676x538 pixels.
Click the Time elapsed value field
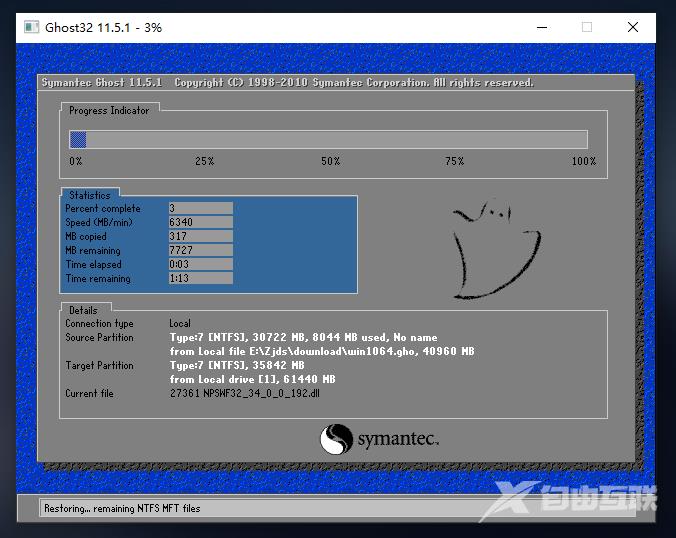click(200, 264)
